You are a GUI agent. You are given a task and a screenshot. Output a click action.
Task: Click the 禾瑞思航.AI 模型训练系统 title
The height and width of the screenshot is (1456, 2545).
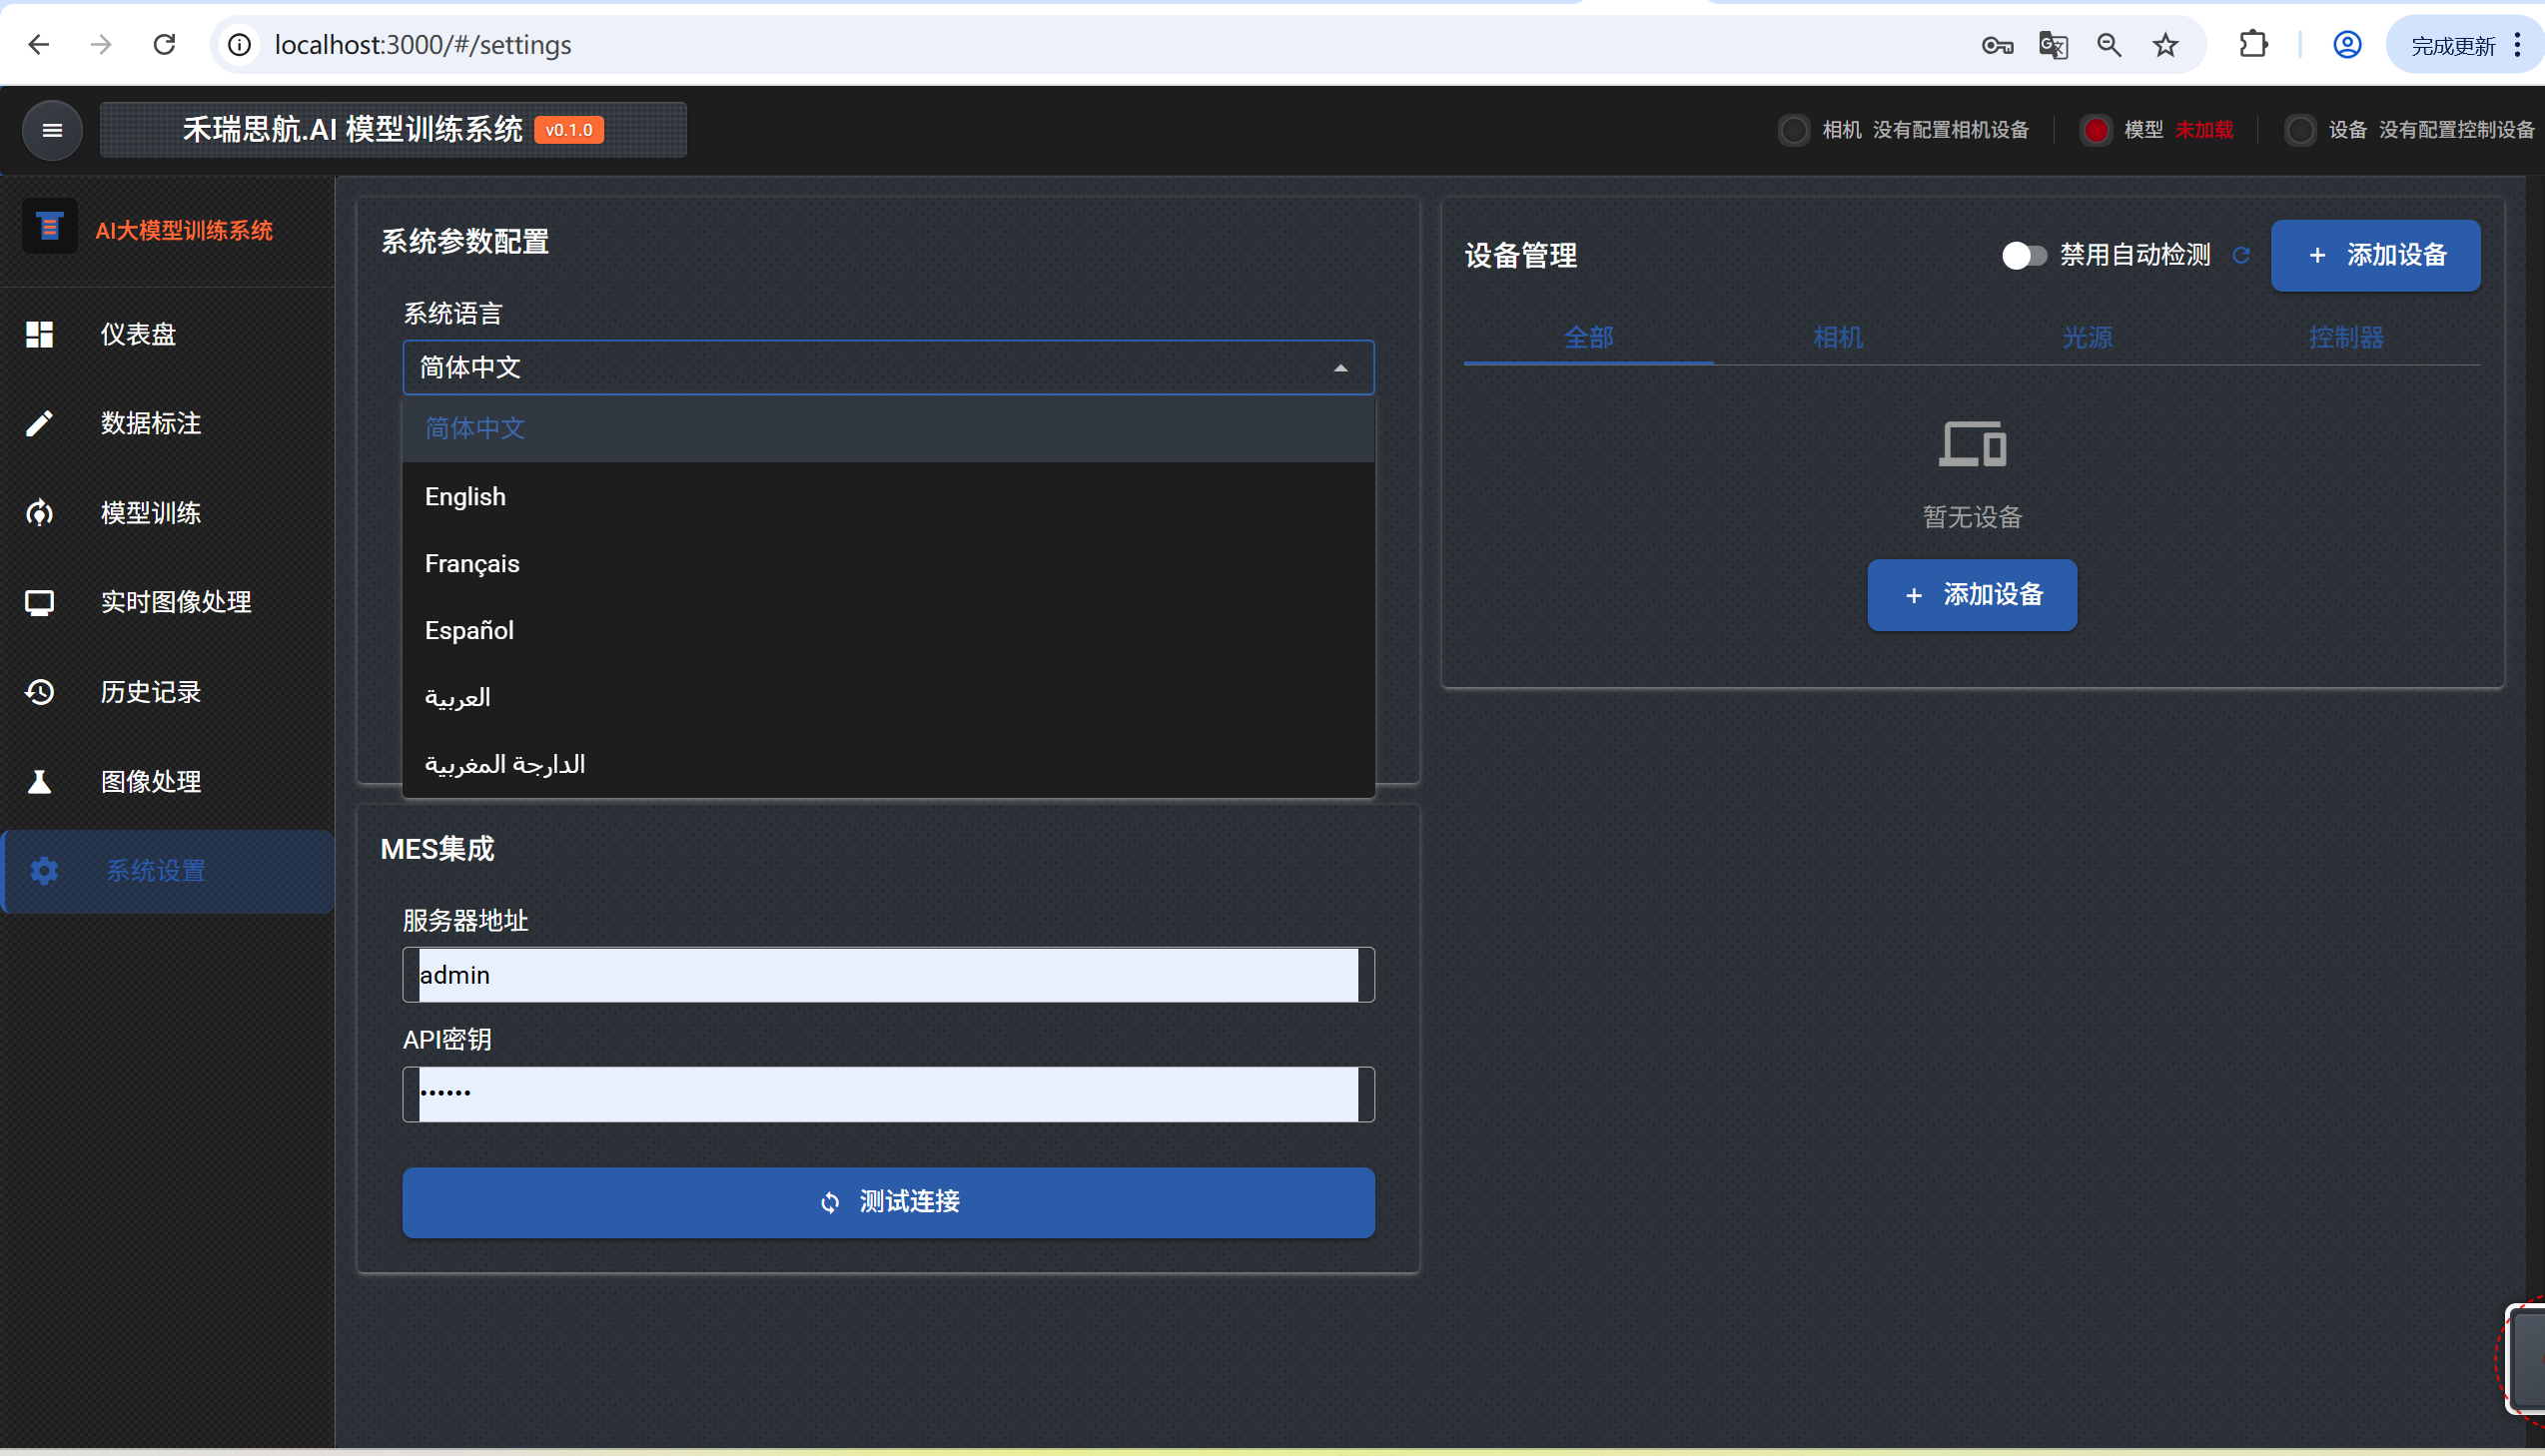point(352,130)
